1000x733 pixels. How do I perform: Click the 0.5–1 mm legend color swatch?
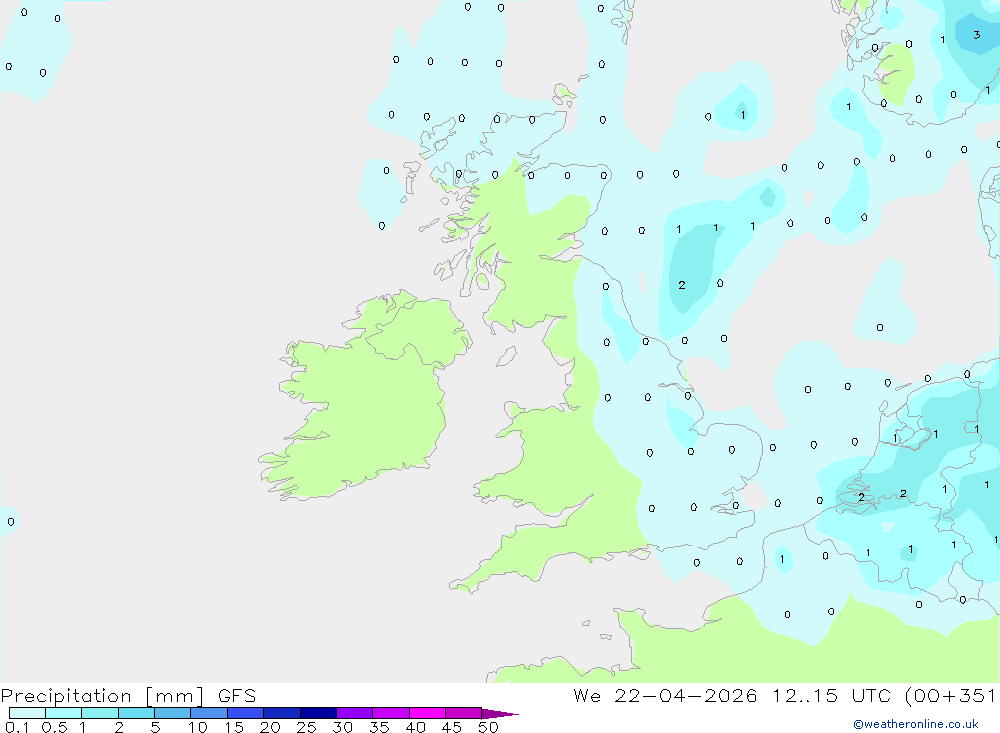tap(64, 713)
